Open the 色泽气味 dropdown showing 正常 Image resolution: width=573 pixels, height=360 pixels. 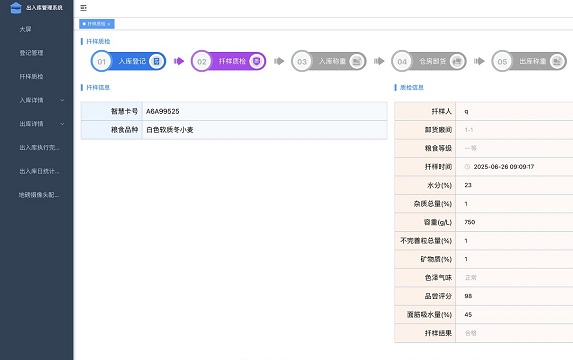point(514,277)
